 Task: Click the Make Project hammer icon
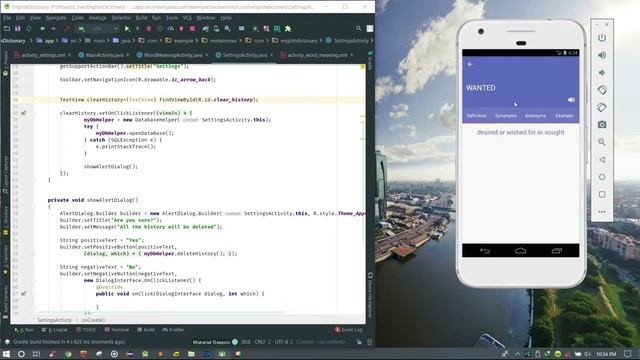click(x=67, y=29)
